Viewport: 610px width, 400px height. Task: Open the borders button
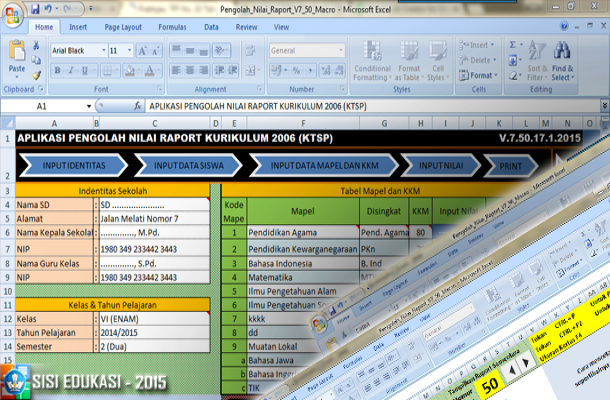click(107, 70)
